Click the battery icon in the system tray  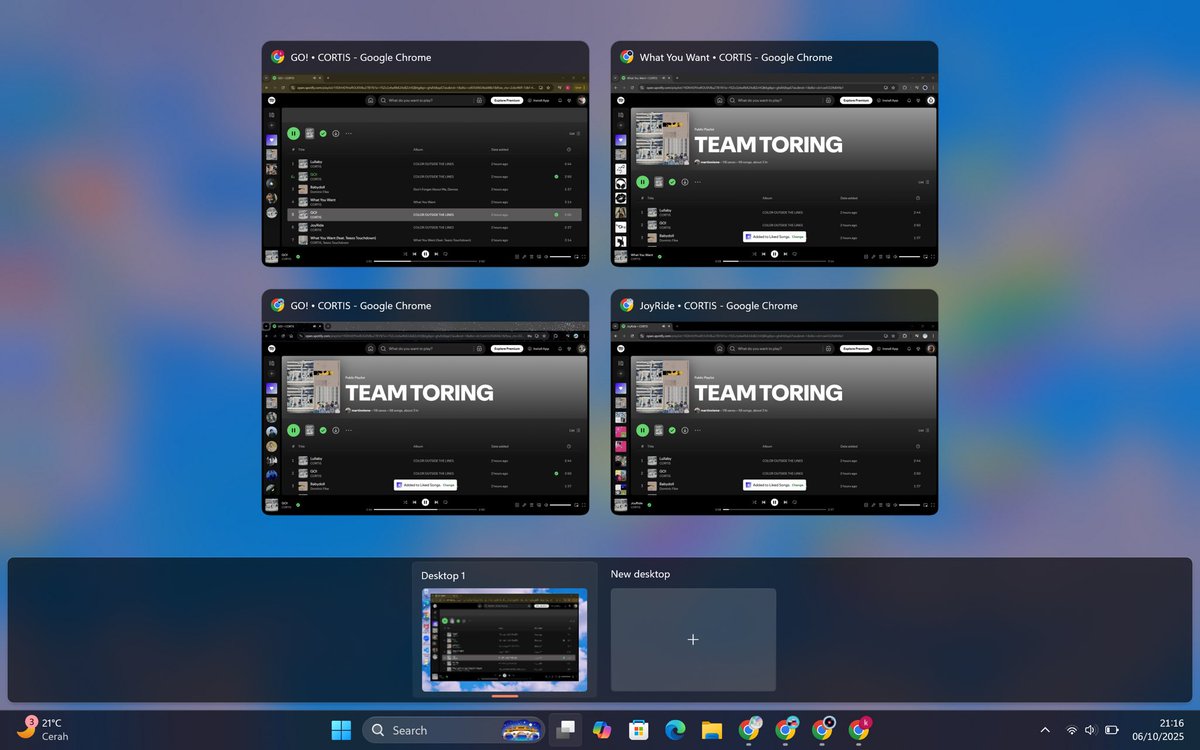pos(1112,730)
